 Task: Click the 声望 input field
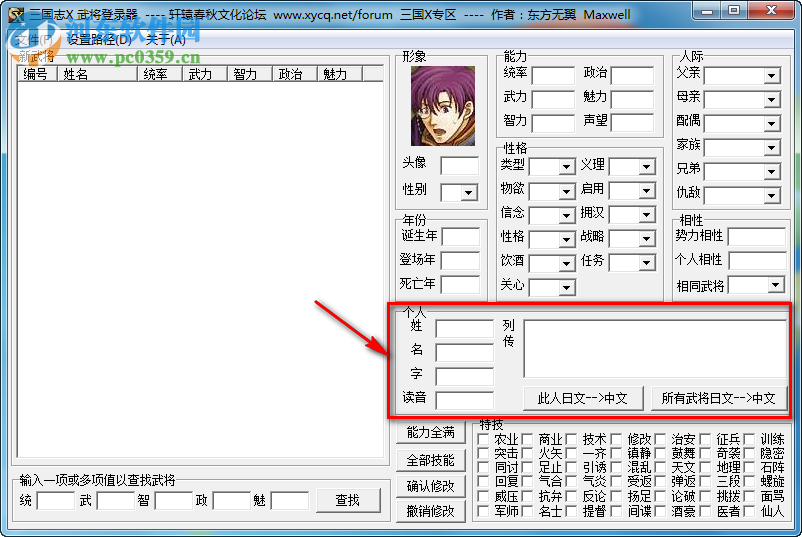click(632, 123)
